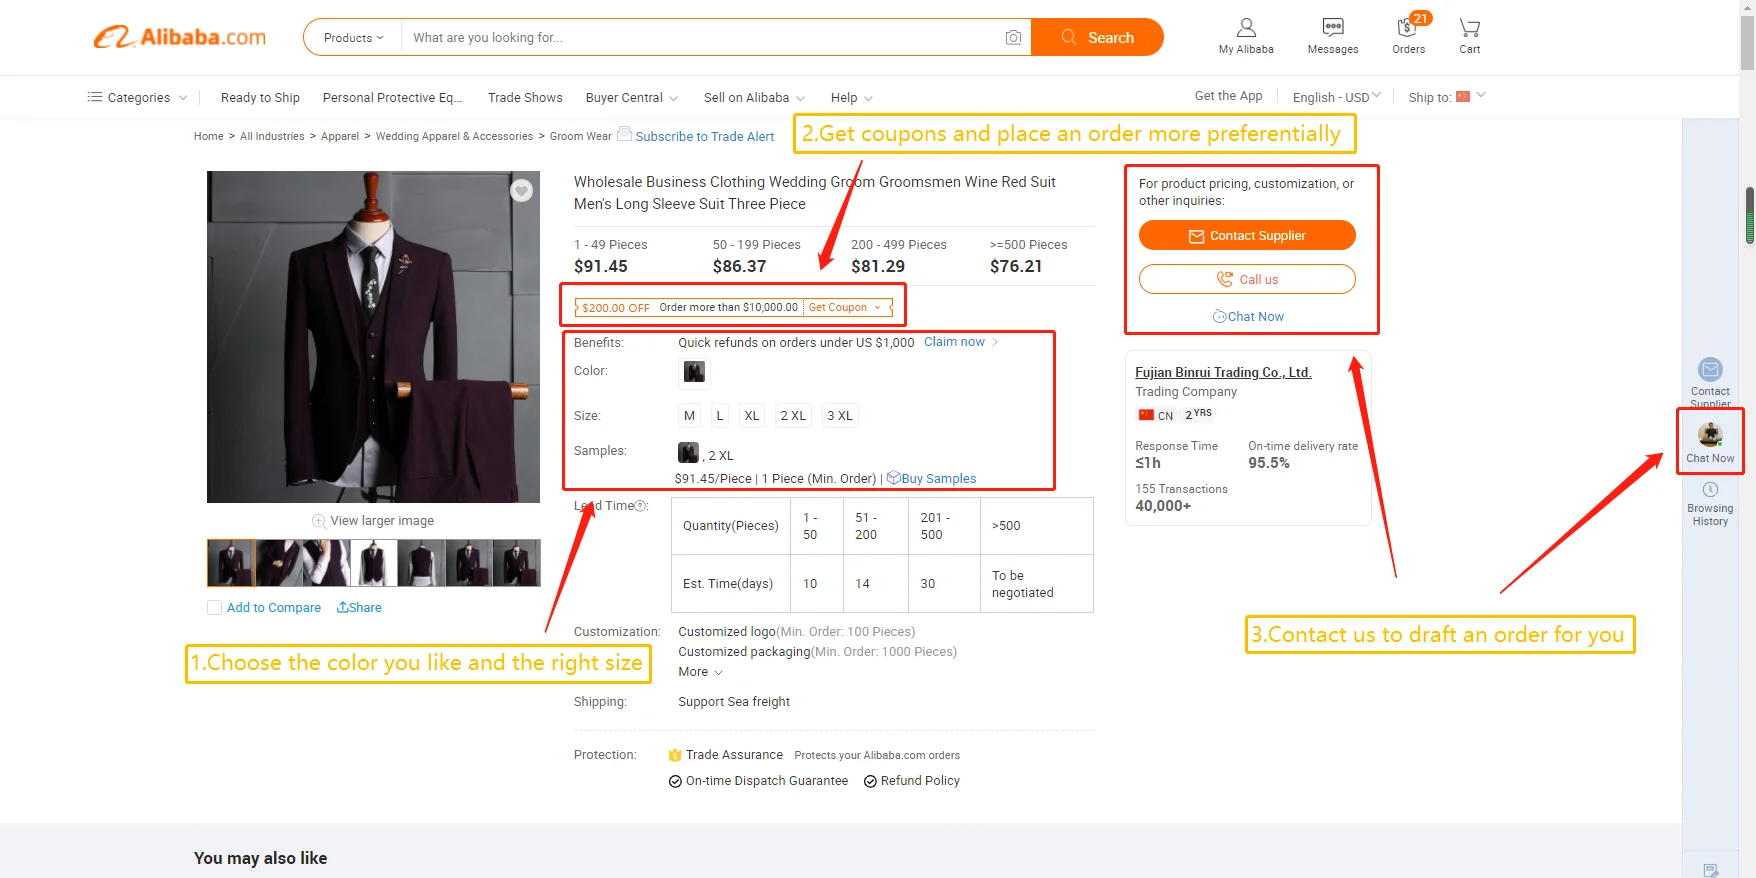Click the Trade Assurance shield icon

(675, 755)
